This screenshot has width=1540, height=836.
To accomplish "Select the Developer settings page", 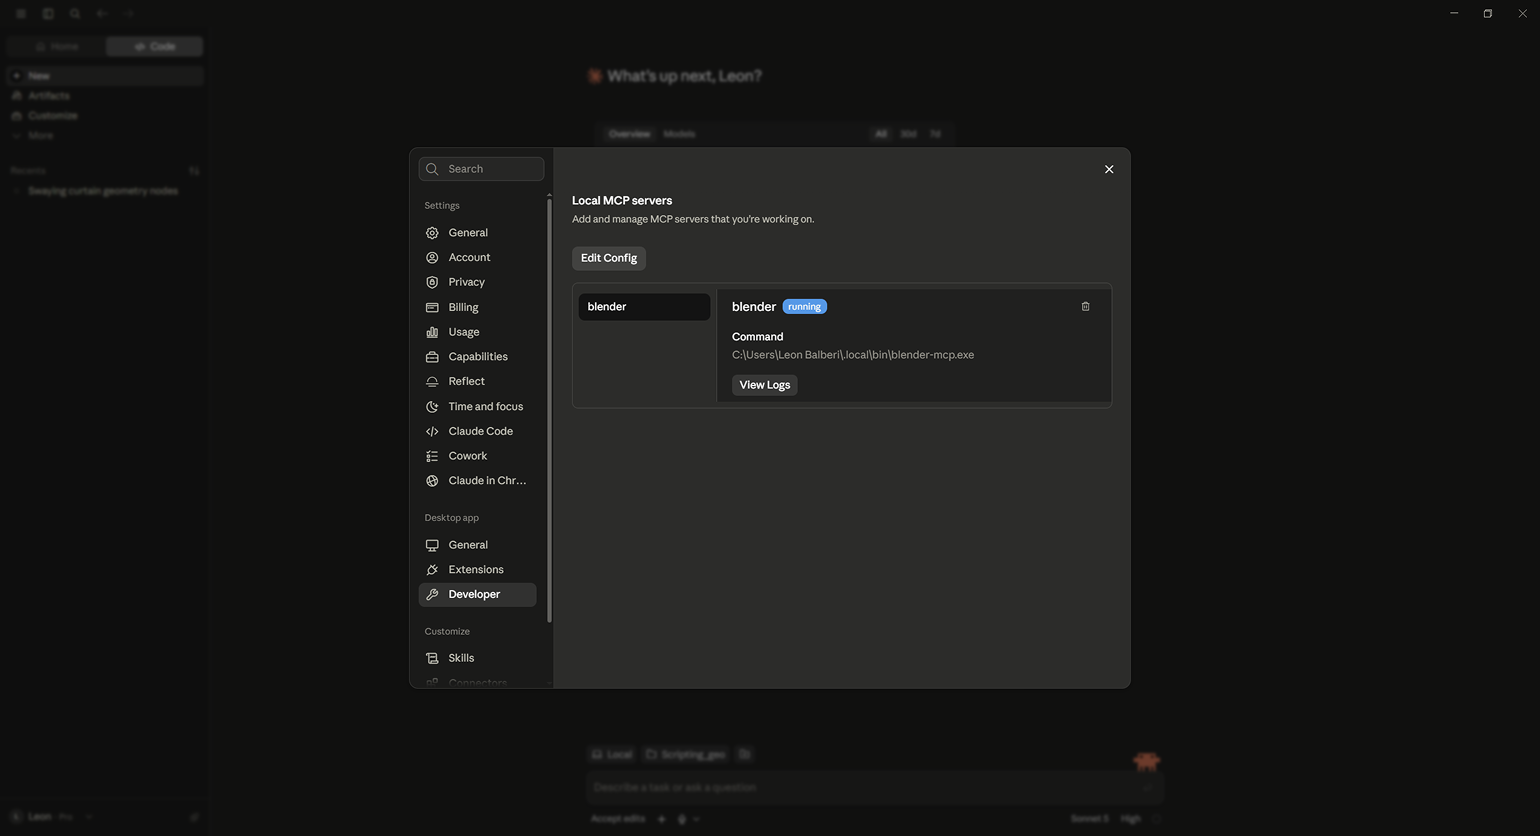I will tap(478, 595).
